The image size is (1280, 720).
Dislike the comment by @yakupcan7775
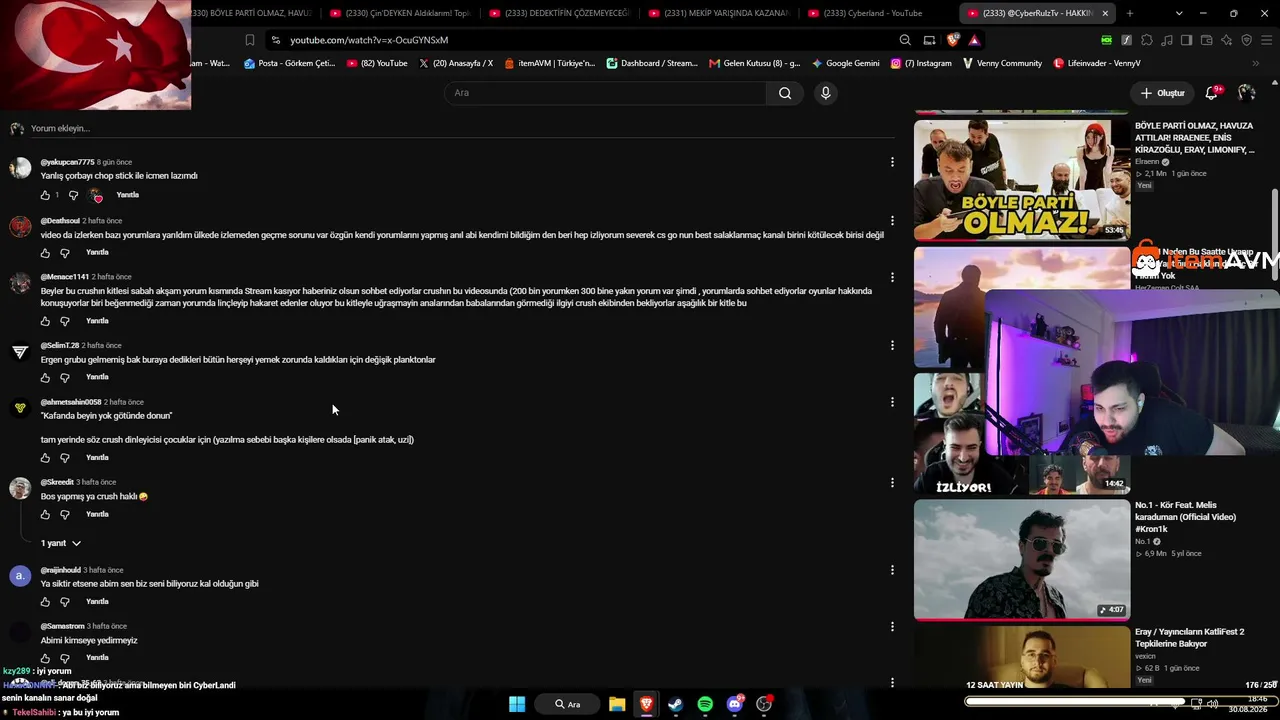(73, 196)
